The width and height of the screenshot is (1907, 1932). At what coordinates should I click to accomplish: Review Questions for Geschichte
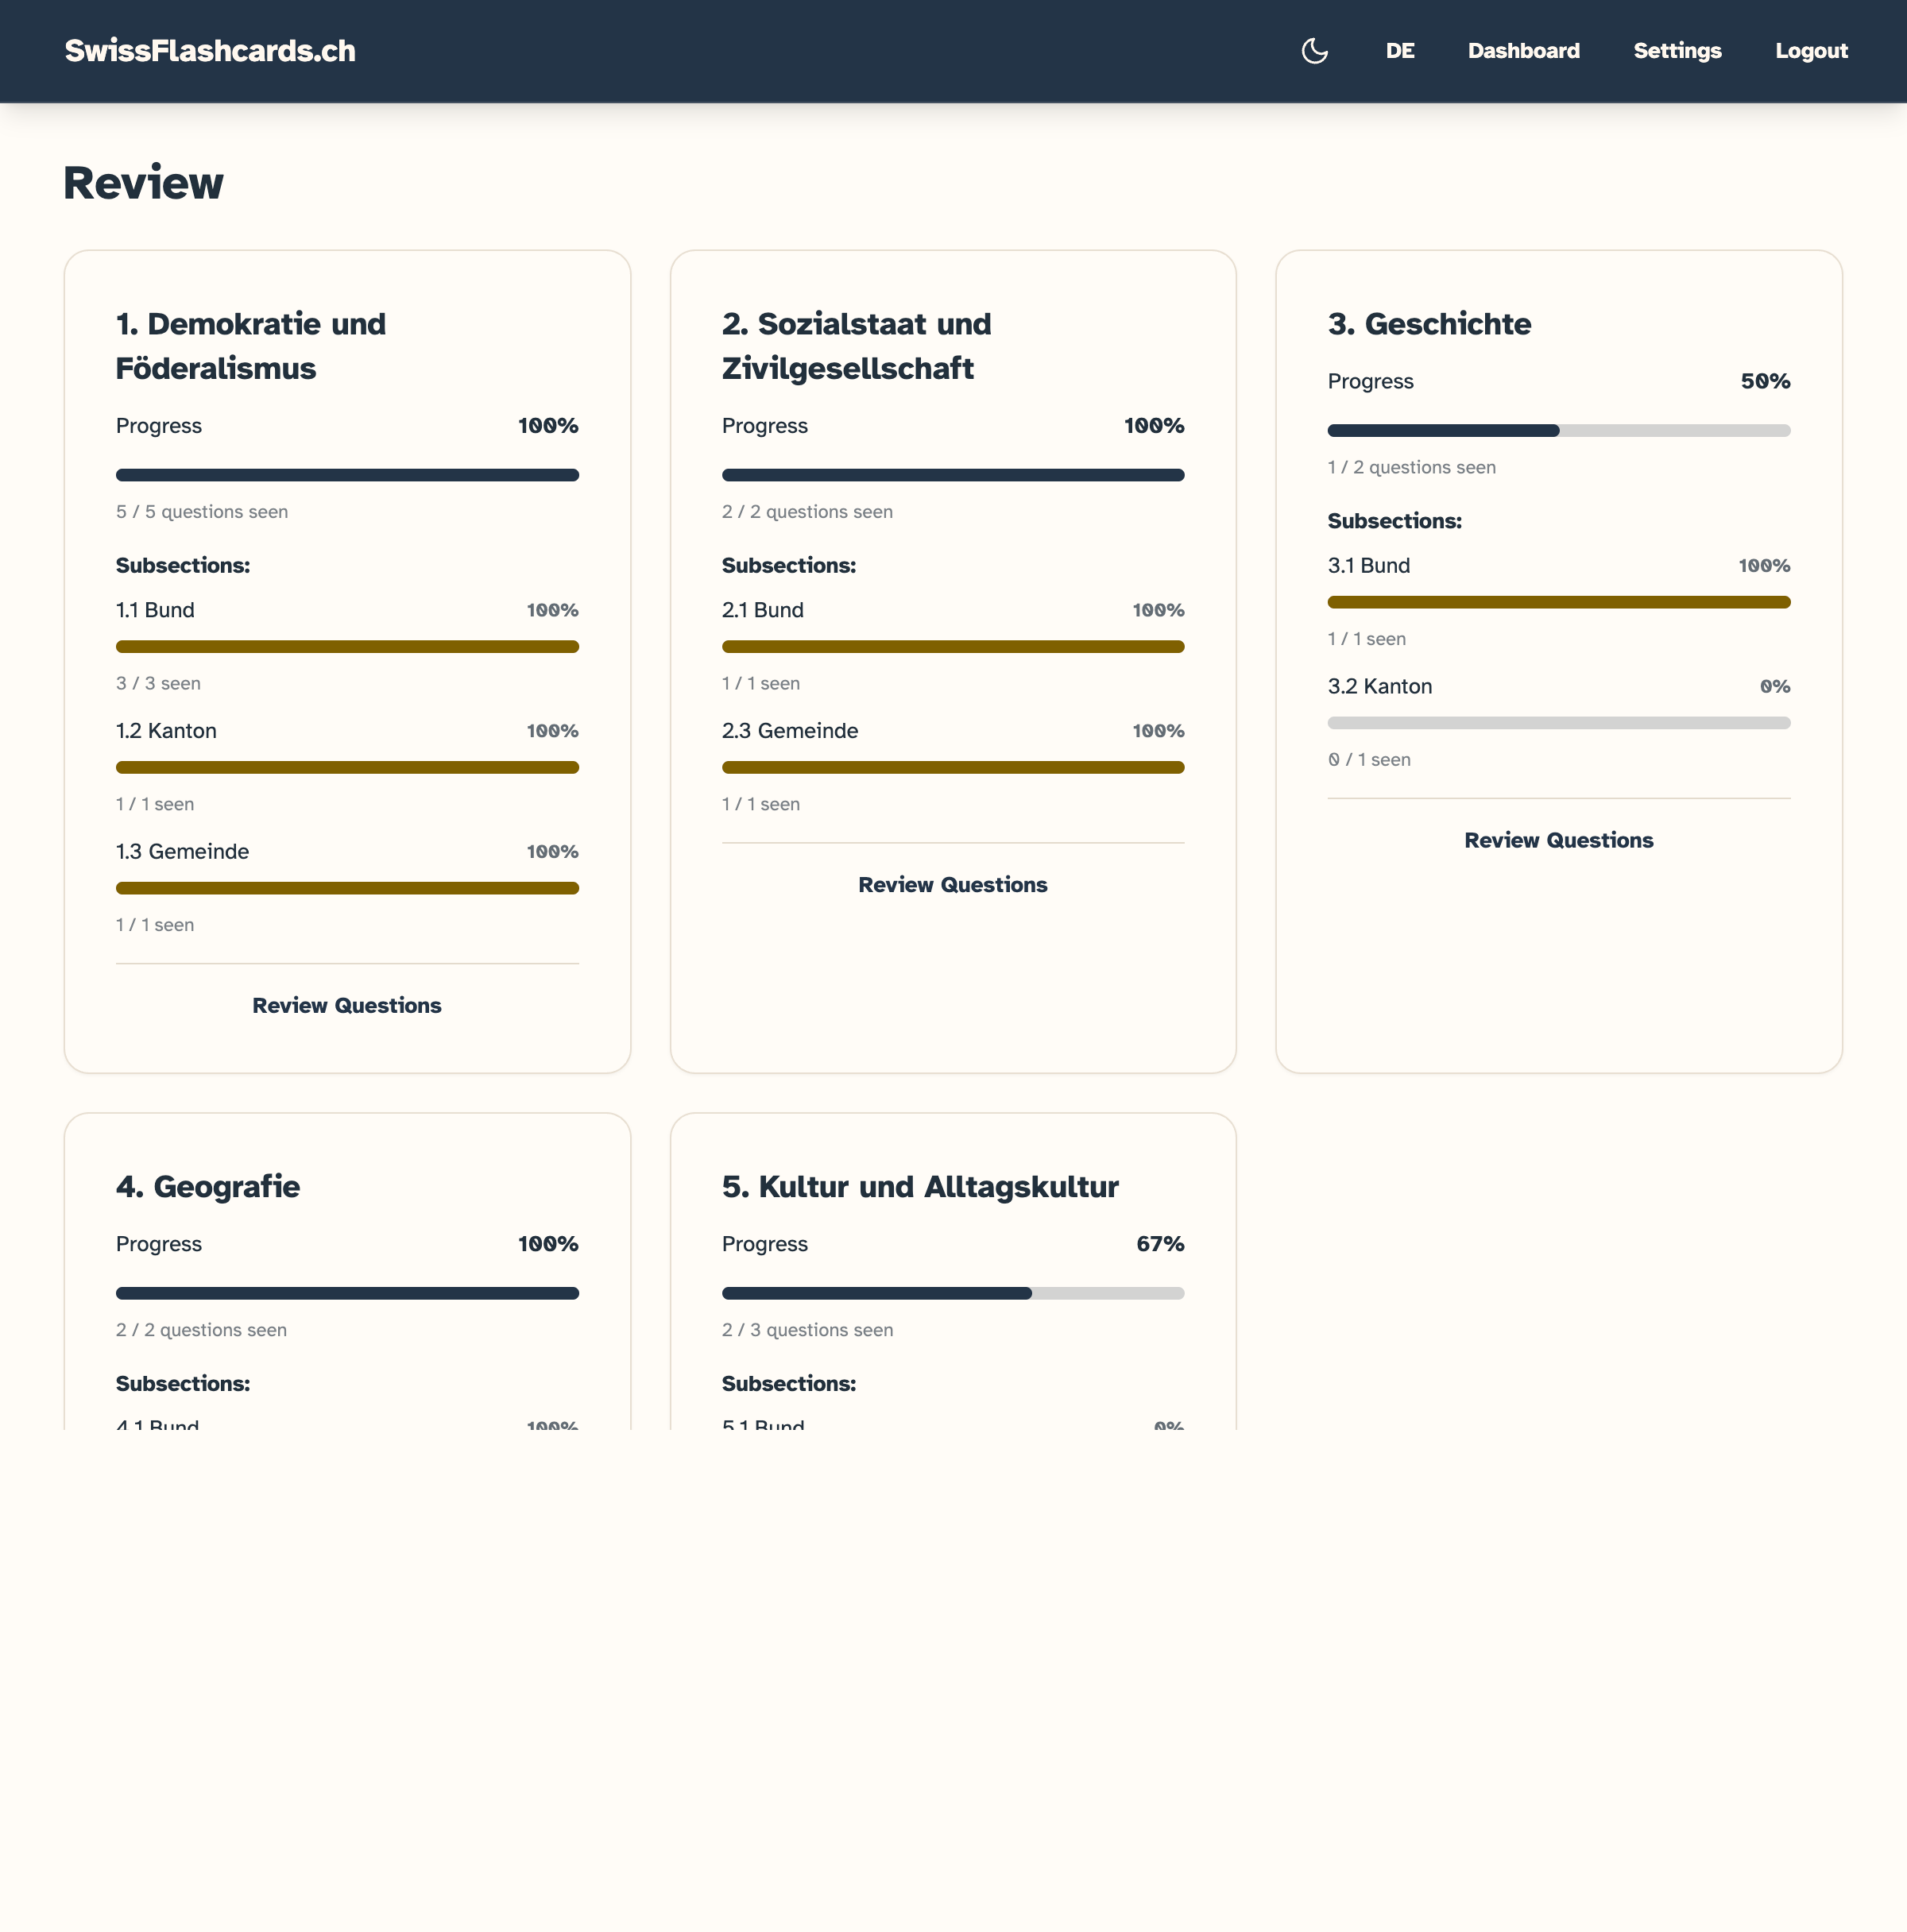[1559, 840]
